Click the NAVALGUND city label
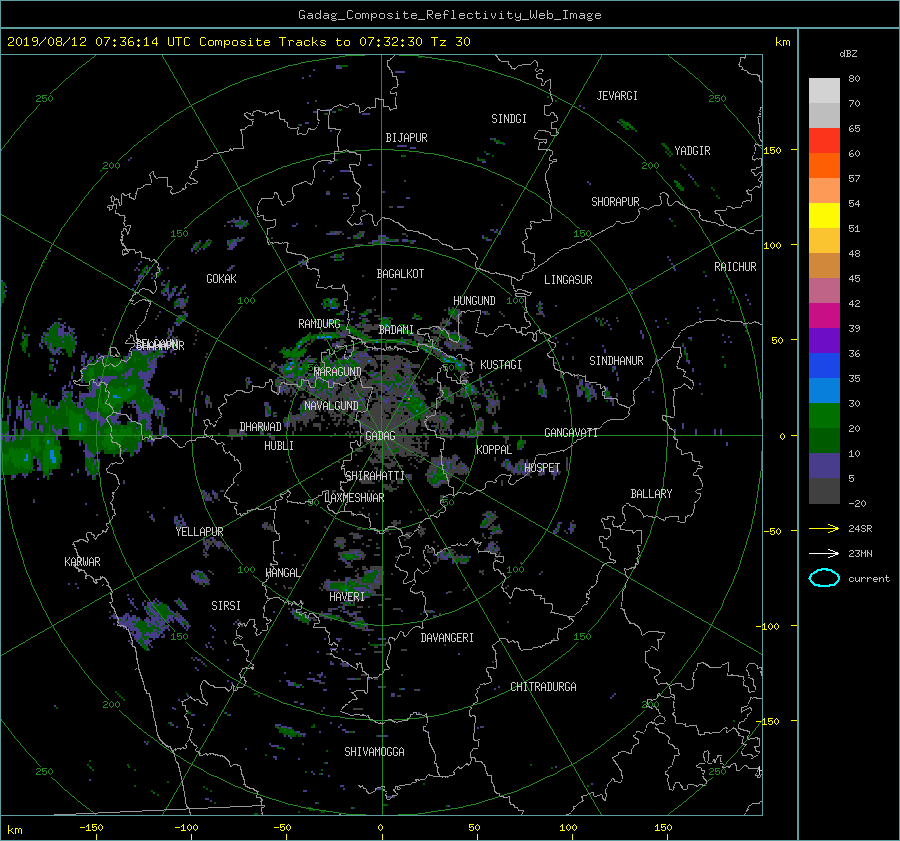Viewport: 900px width, 841px height. tap(331, 406)
